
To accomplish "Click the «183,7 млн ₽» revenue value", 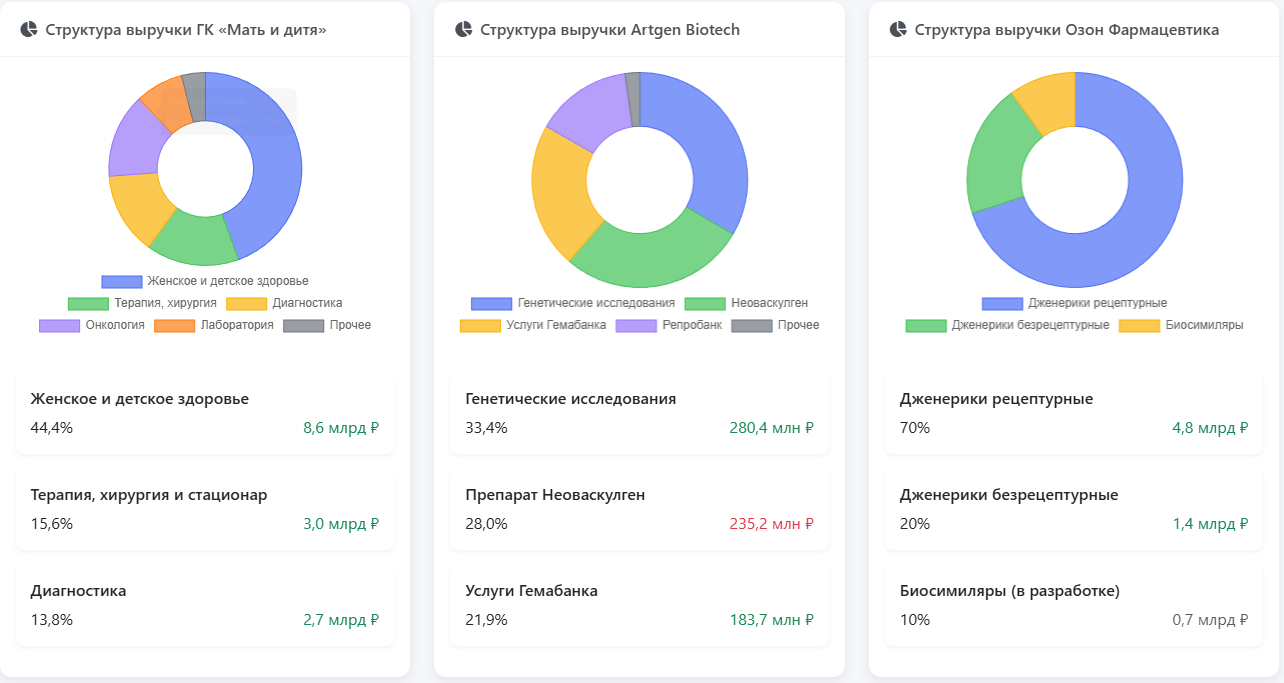I will tap(772, 619).
